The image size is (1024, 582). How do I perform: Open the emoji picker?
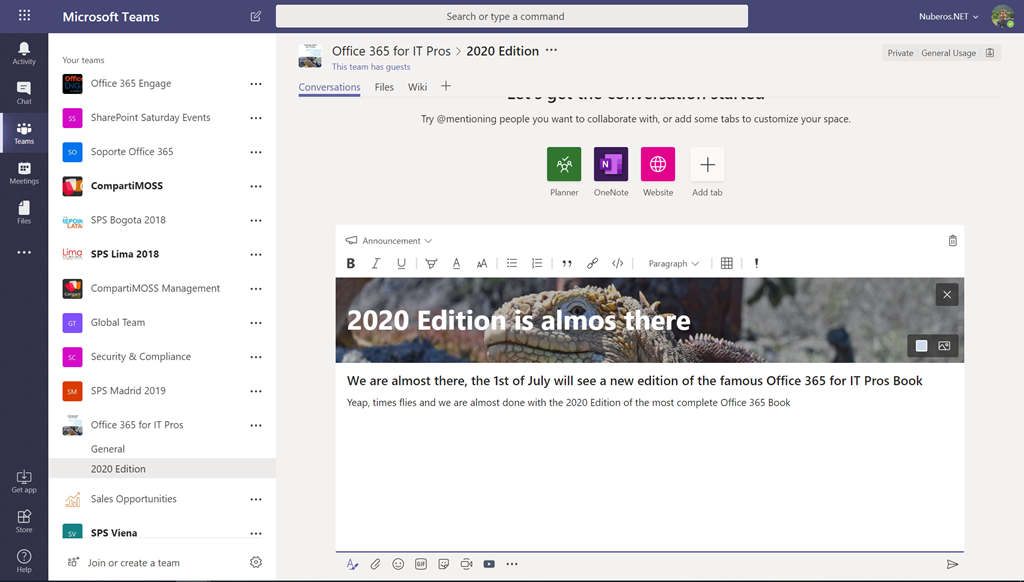coord(398,564)
